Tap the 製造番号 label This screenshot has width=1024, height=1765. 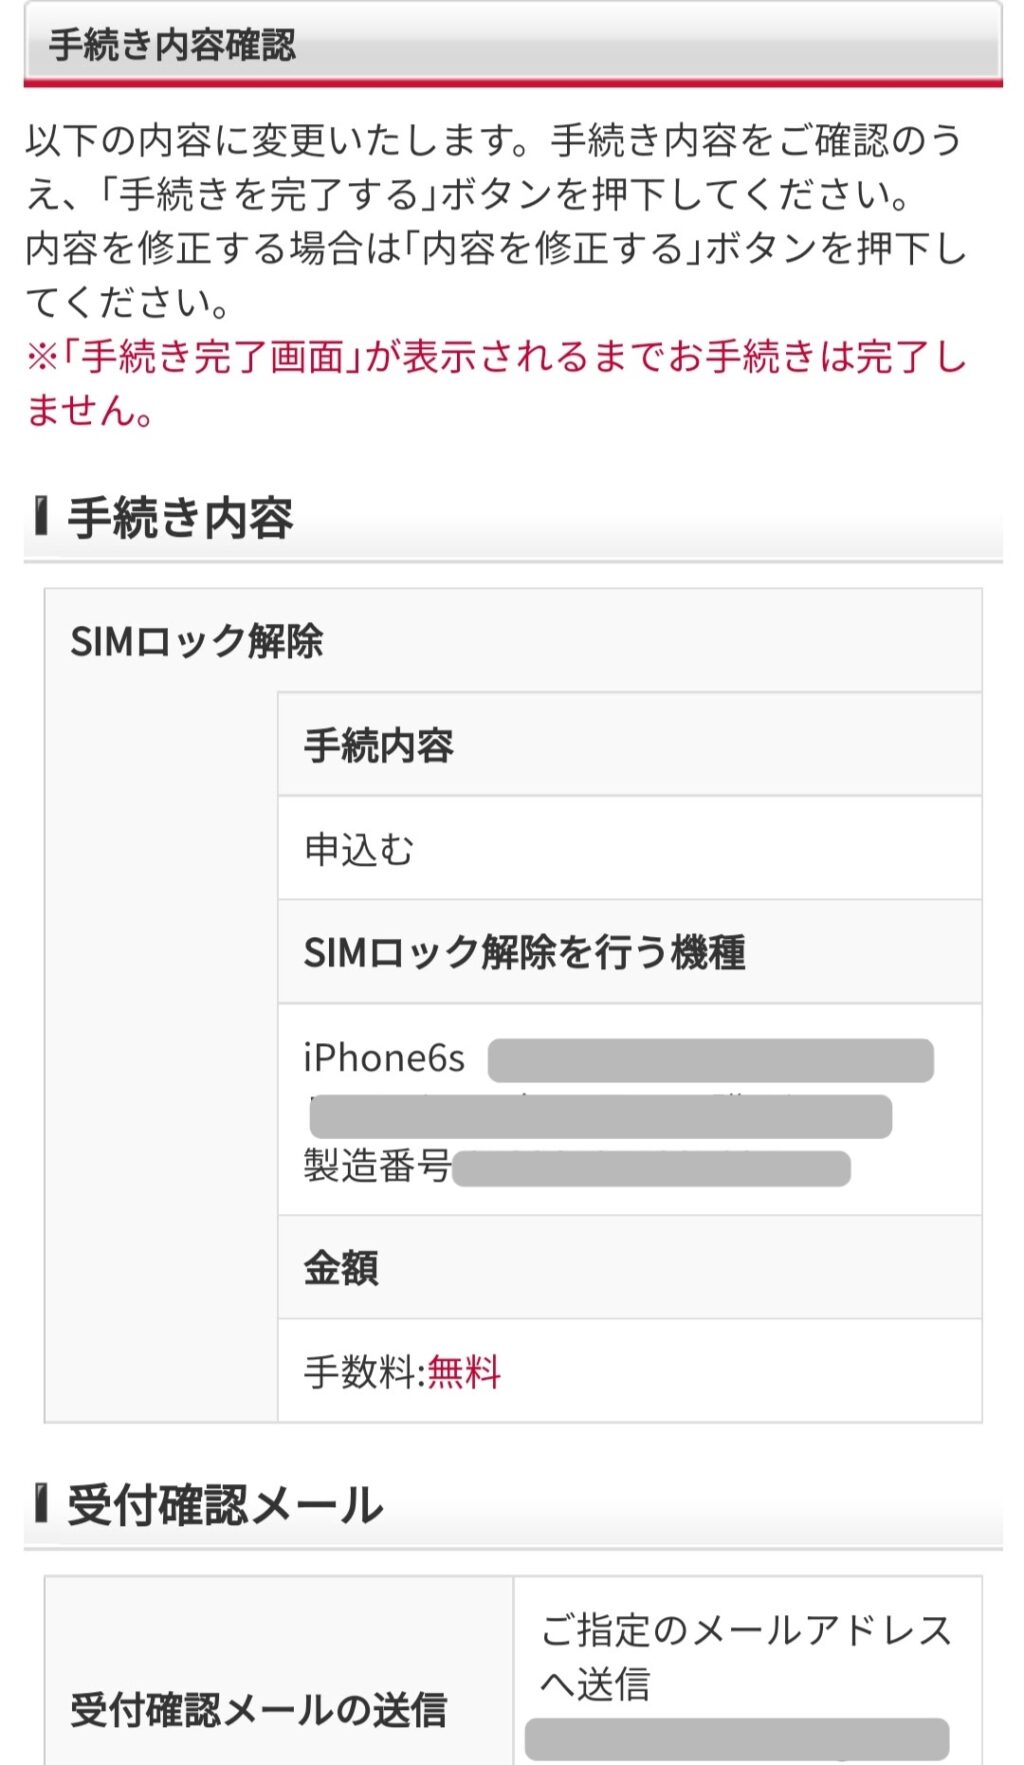point(377,1166)
